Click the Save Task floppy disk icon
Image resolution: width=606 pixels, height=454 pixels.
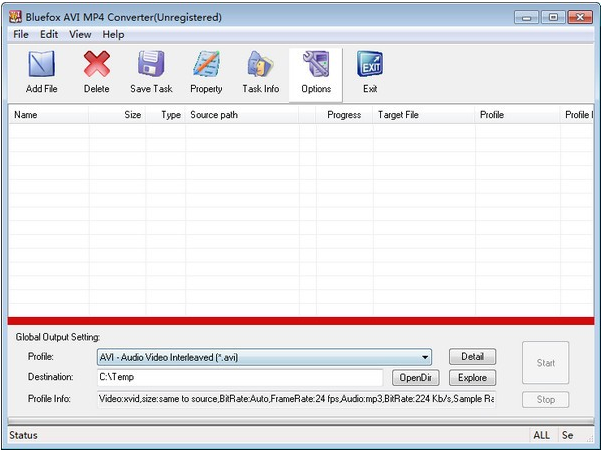coord(151,63)
